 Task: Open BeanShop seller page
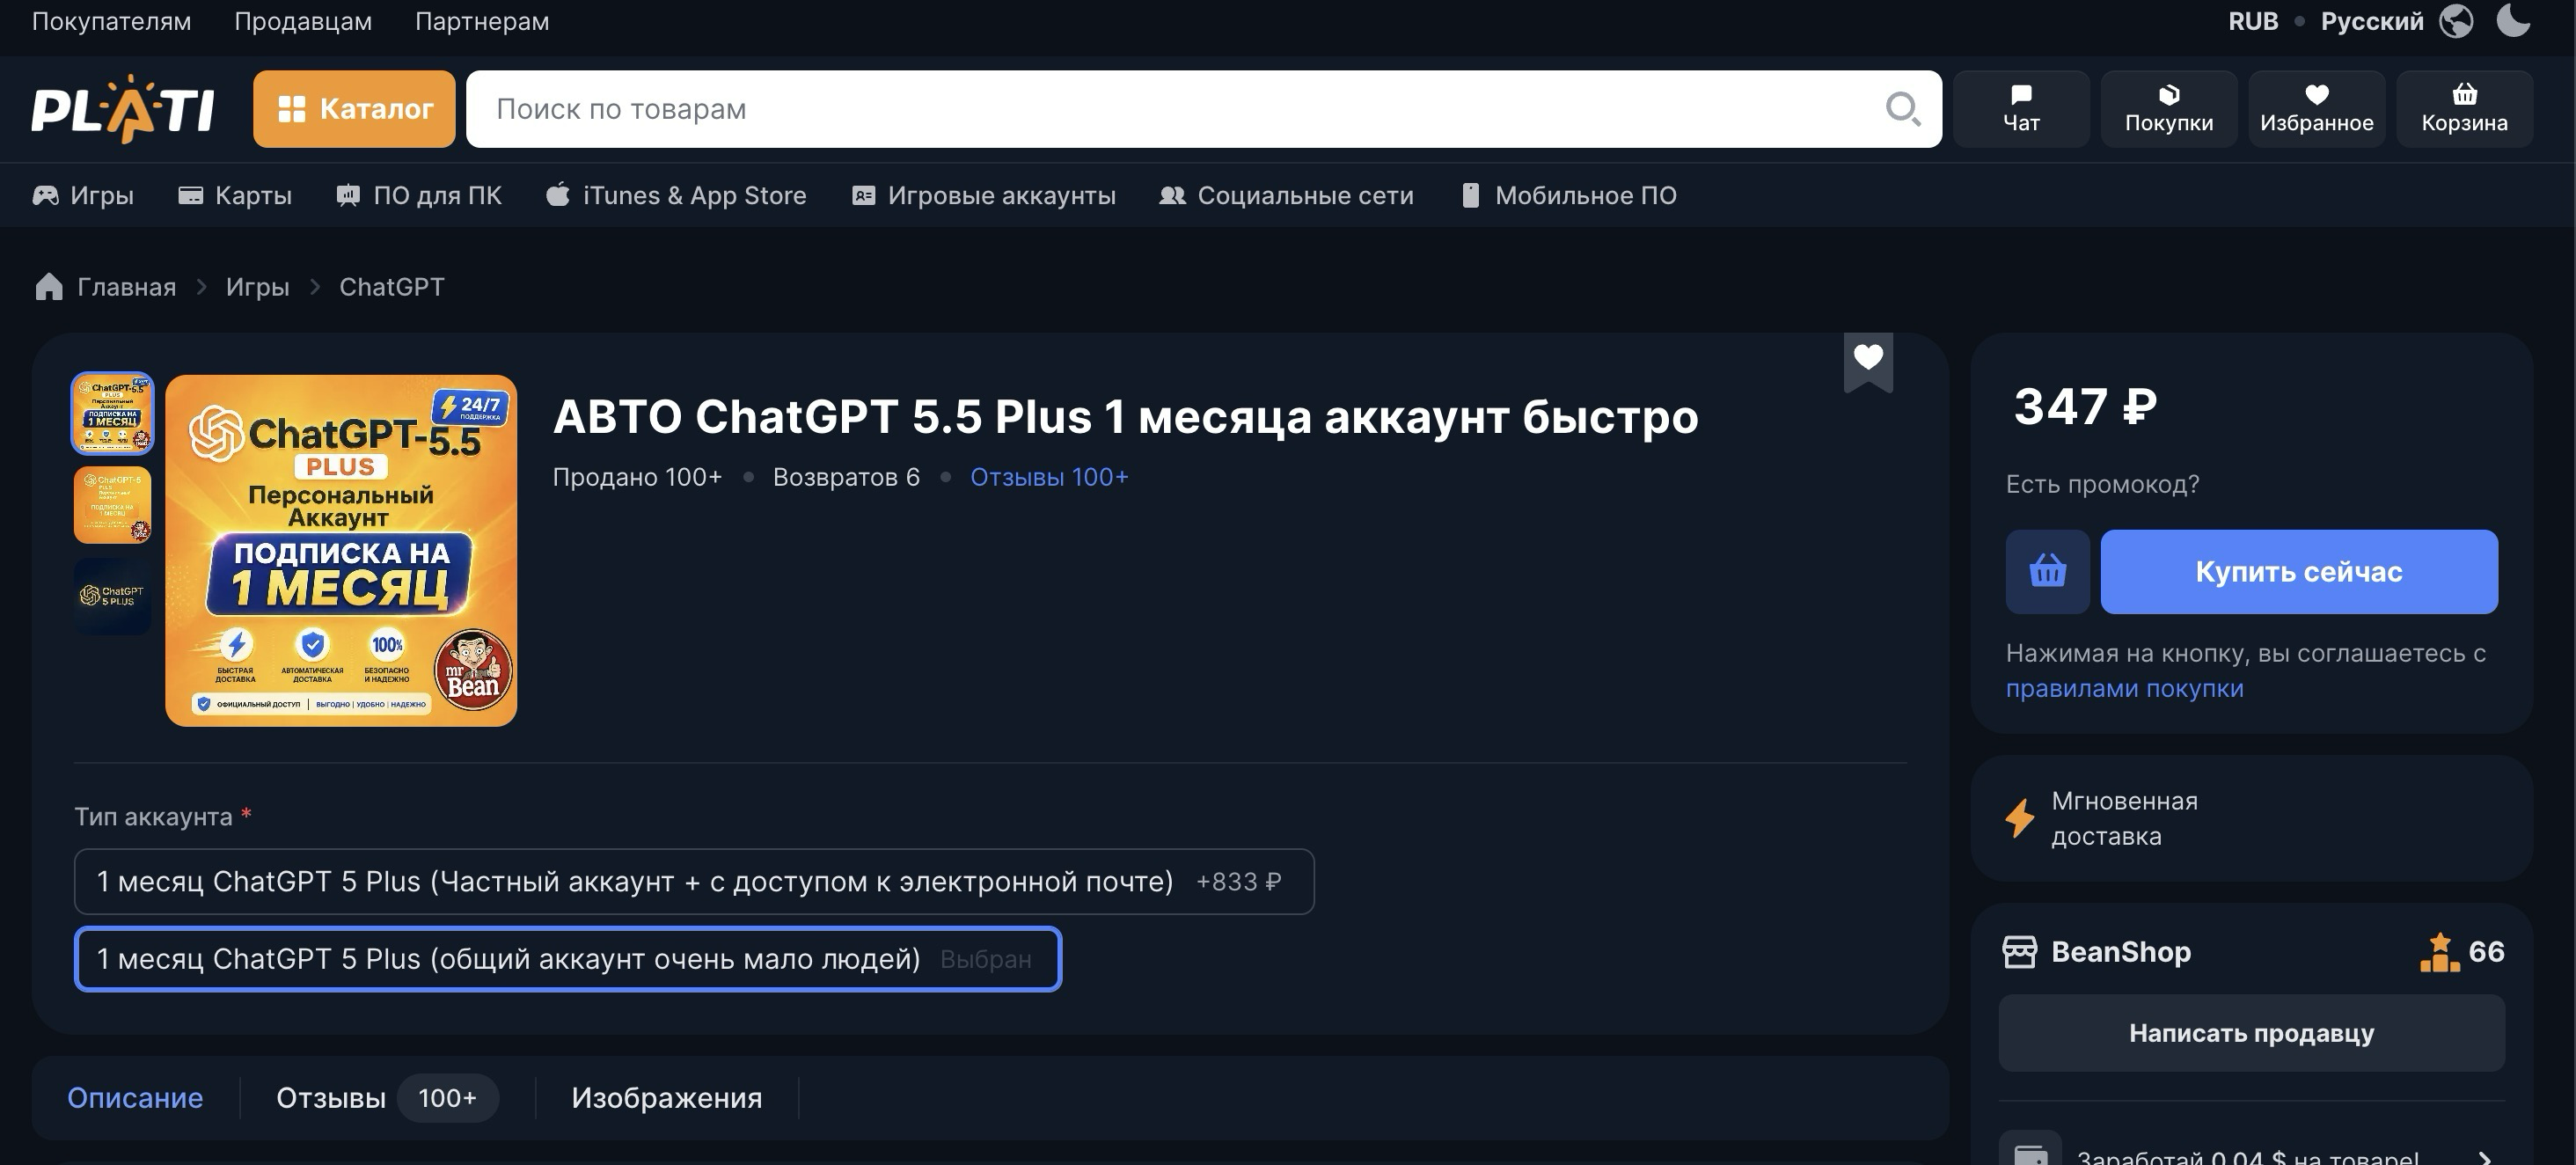(2121, 951)
